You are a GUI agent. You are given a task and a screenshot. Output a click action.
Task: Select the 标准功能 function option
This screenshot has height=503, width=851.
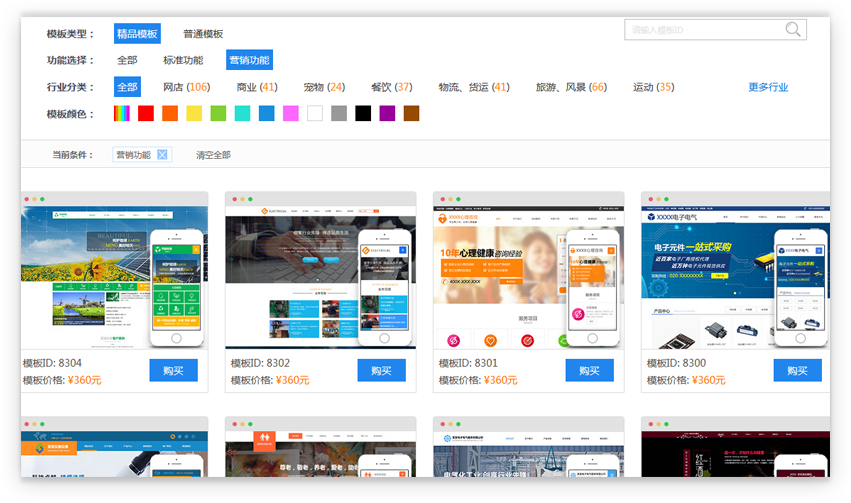[x=183, y=60]
